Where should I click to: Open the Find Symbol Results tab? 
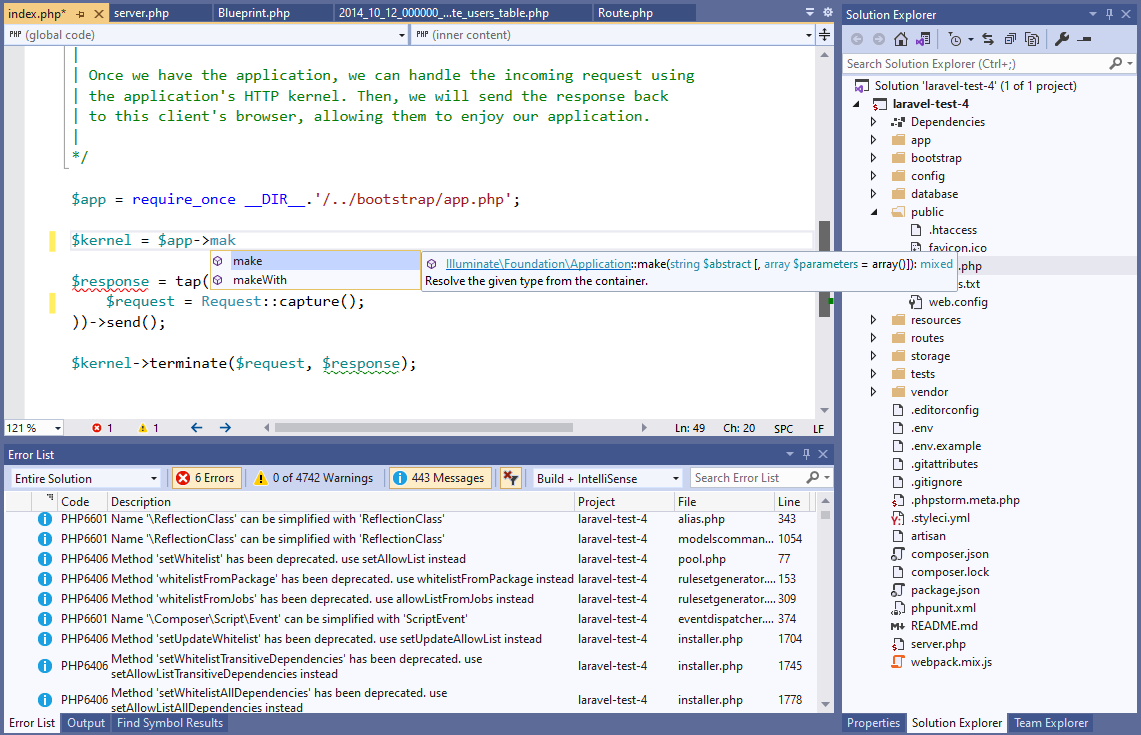click(x=170, y=723)
